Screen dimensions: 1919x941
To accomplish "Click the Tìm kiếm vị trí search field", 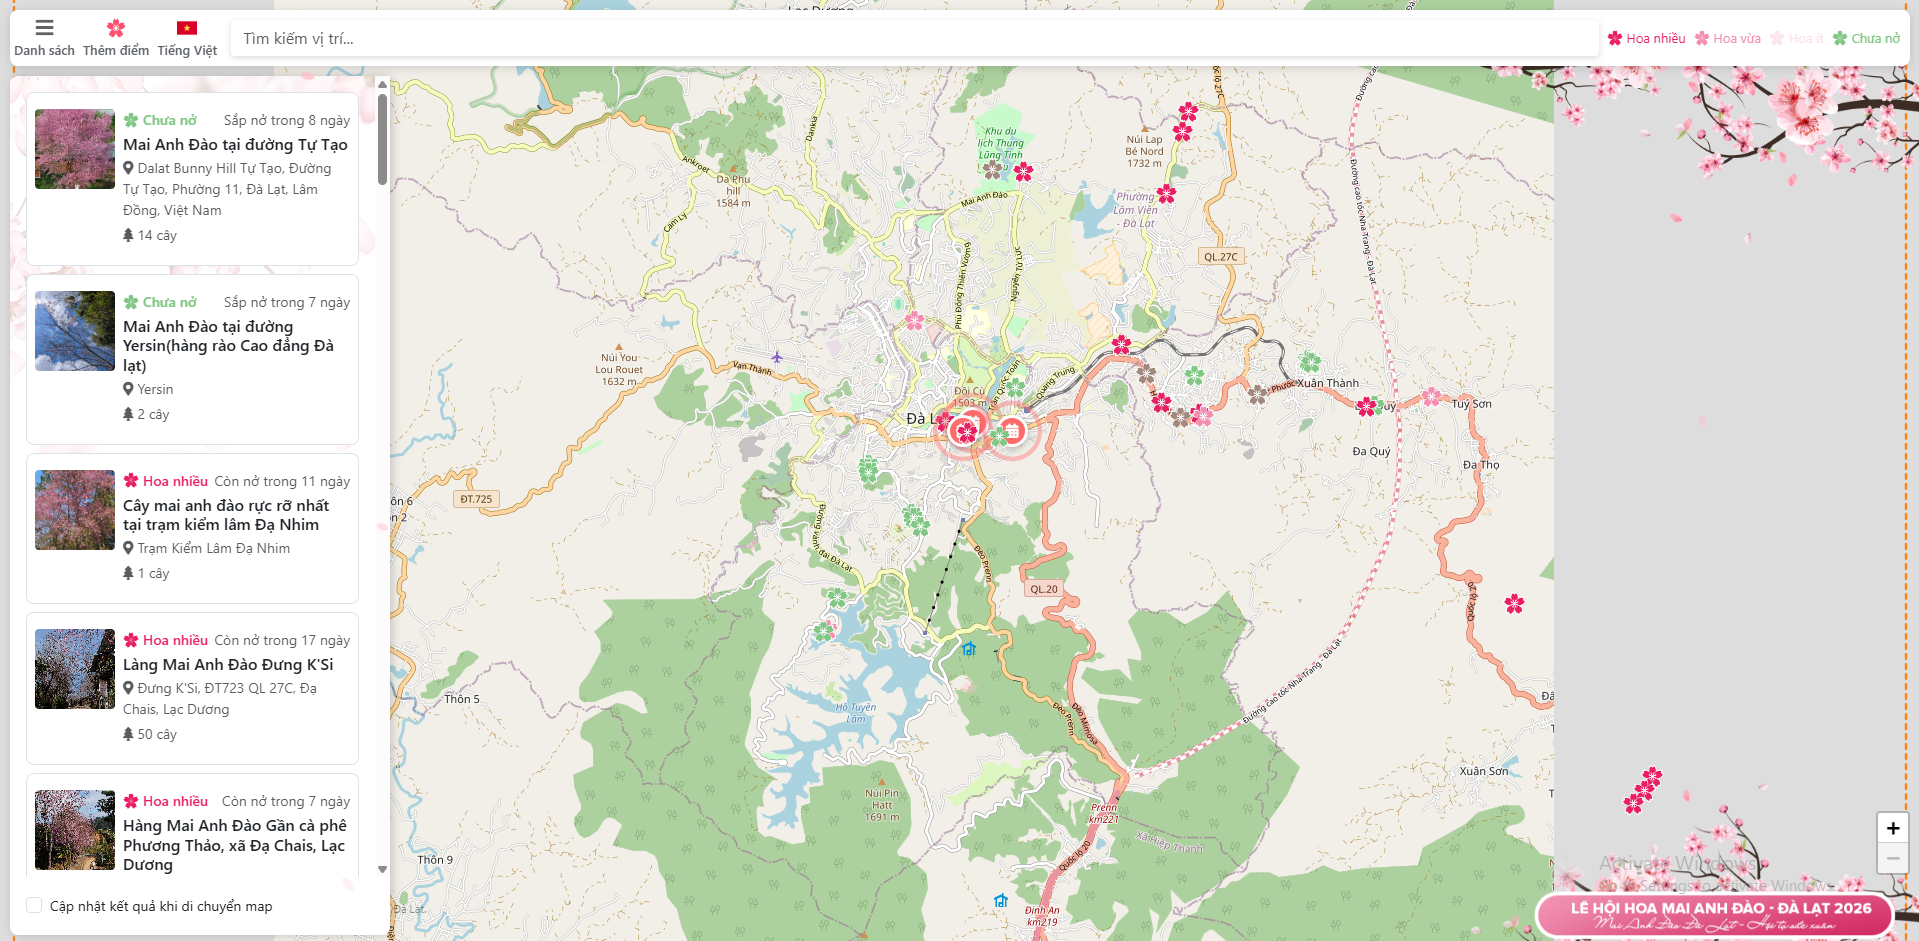I will pyautogui.click(x=912, y=39).
